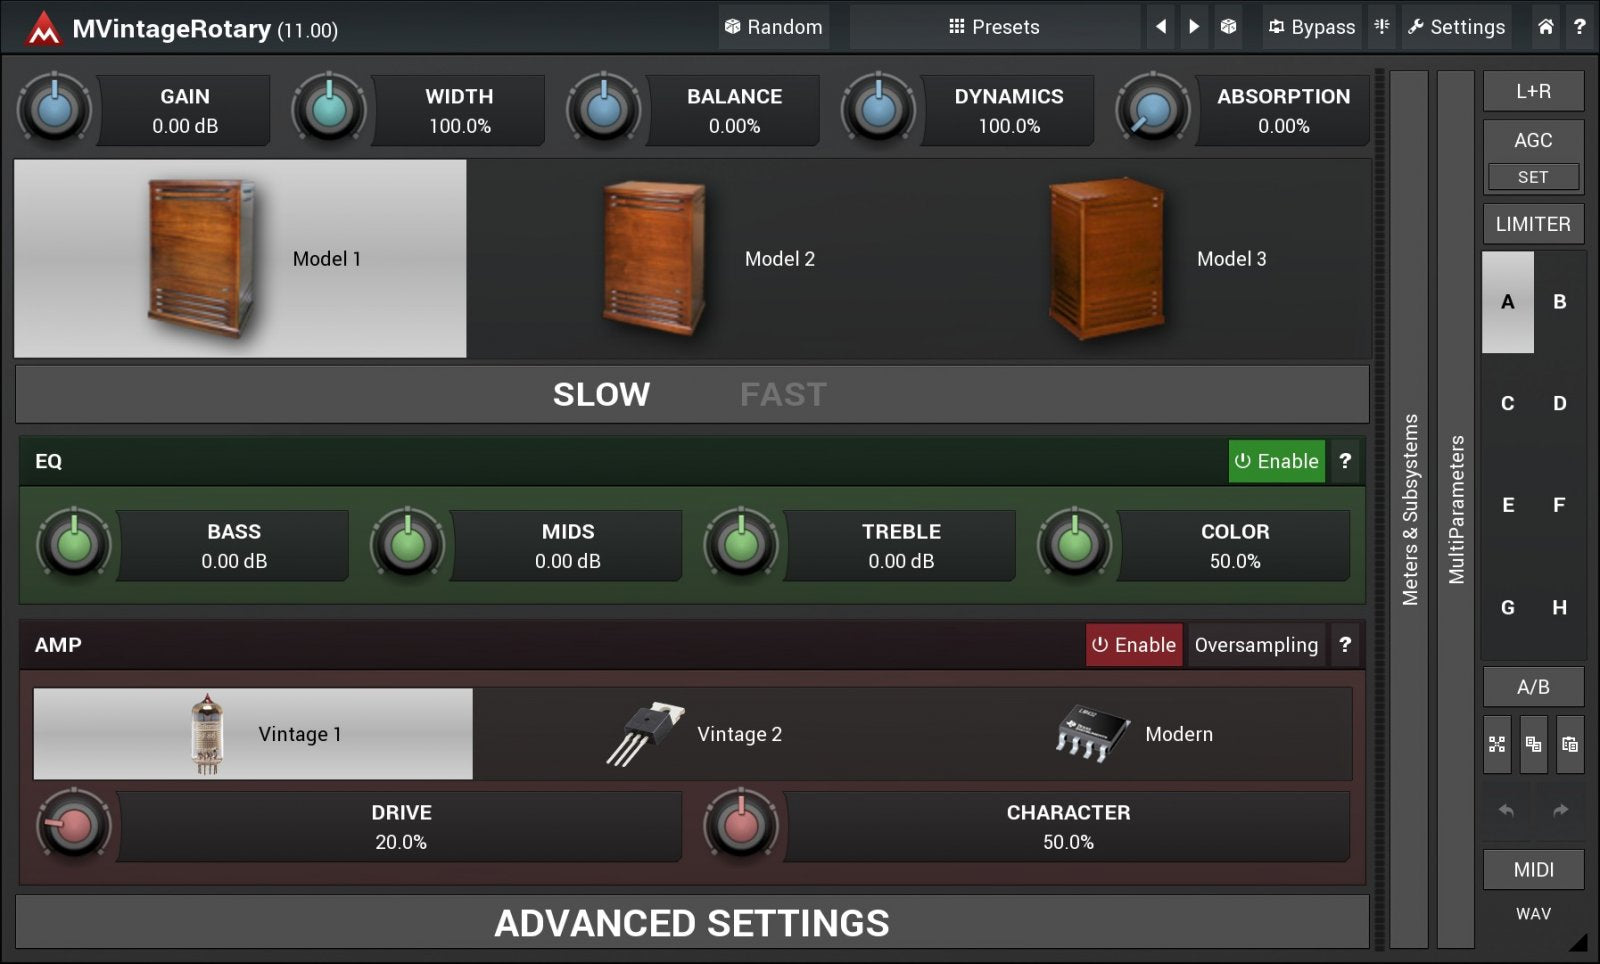1600x964 pixels.
Task: Expand the Advanced Settings panel
Action: (692, 922)
